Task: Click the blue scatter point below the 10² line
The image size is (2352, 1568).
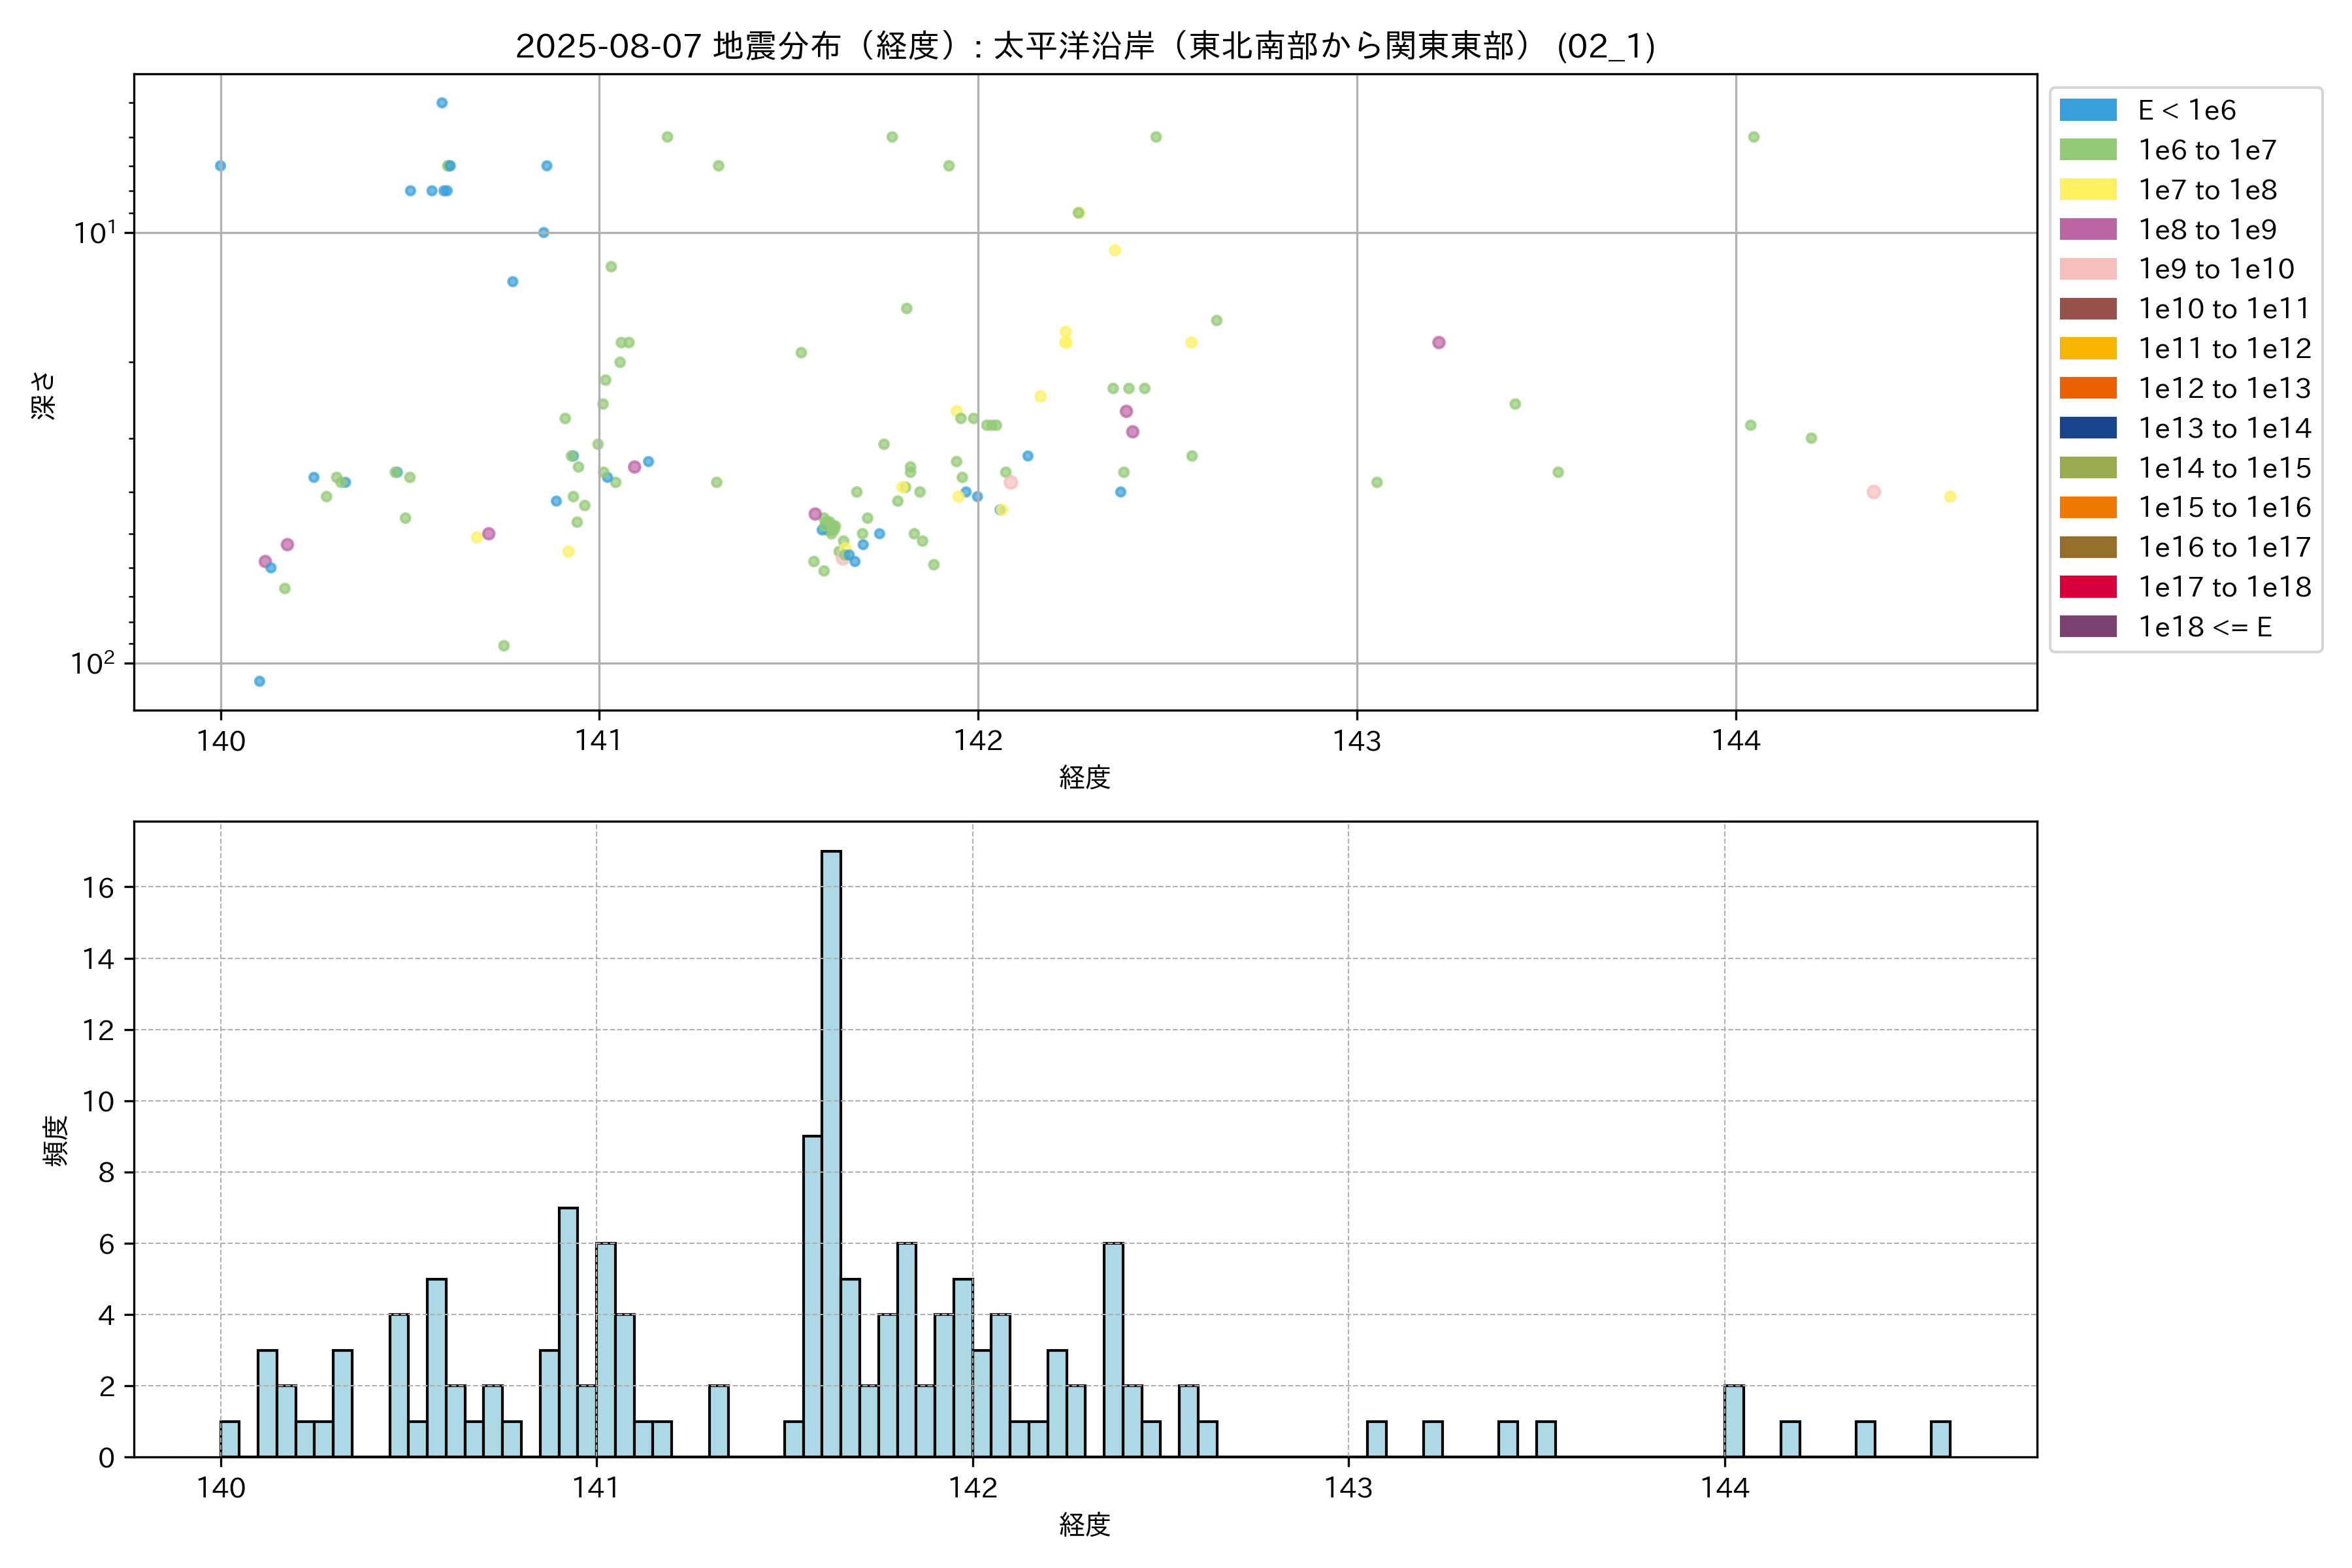Action: (259, 681)
